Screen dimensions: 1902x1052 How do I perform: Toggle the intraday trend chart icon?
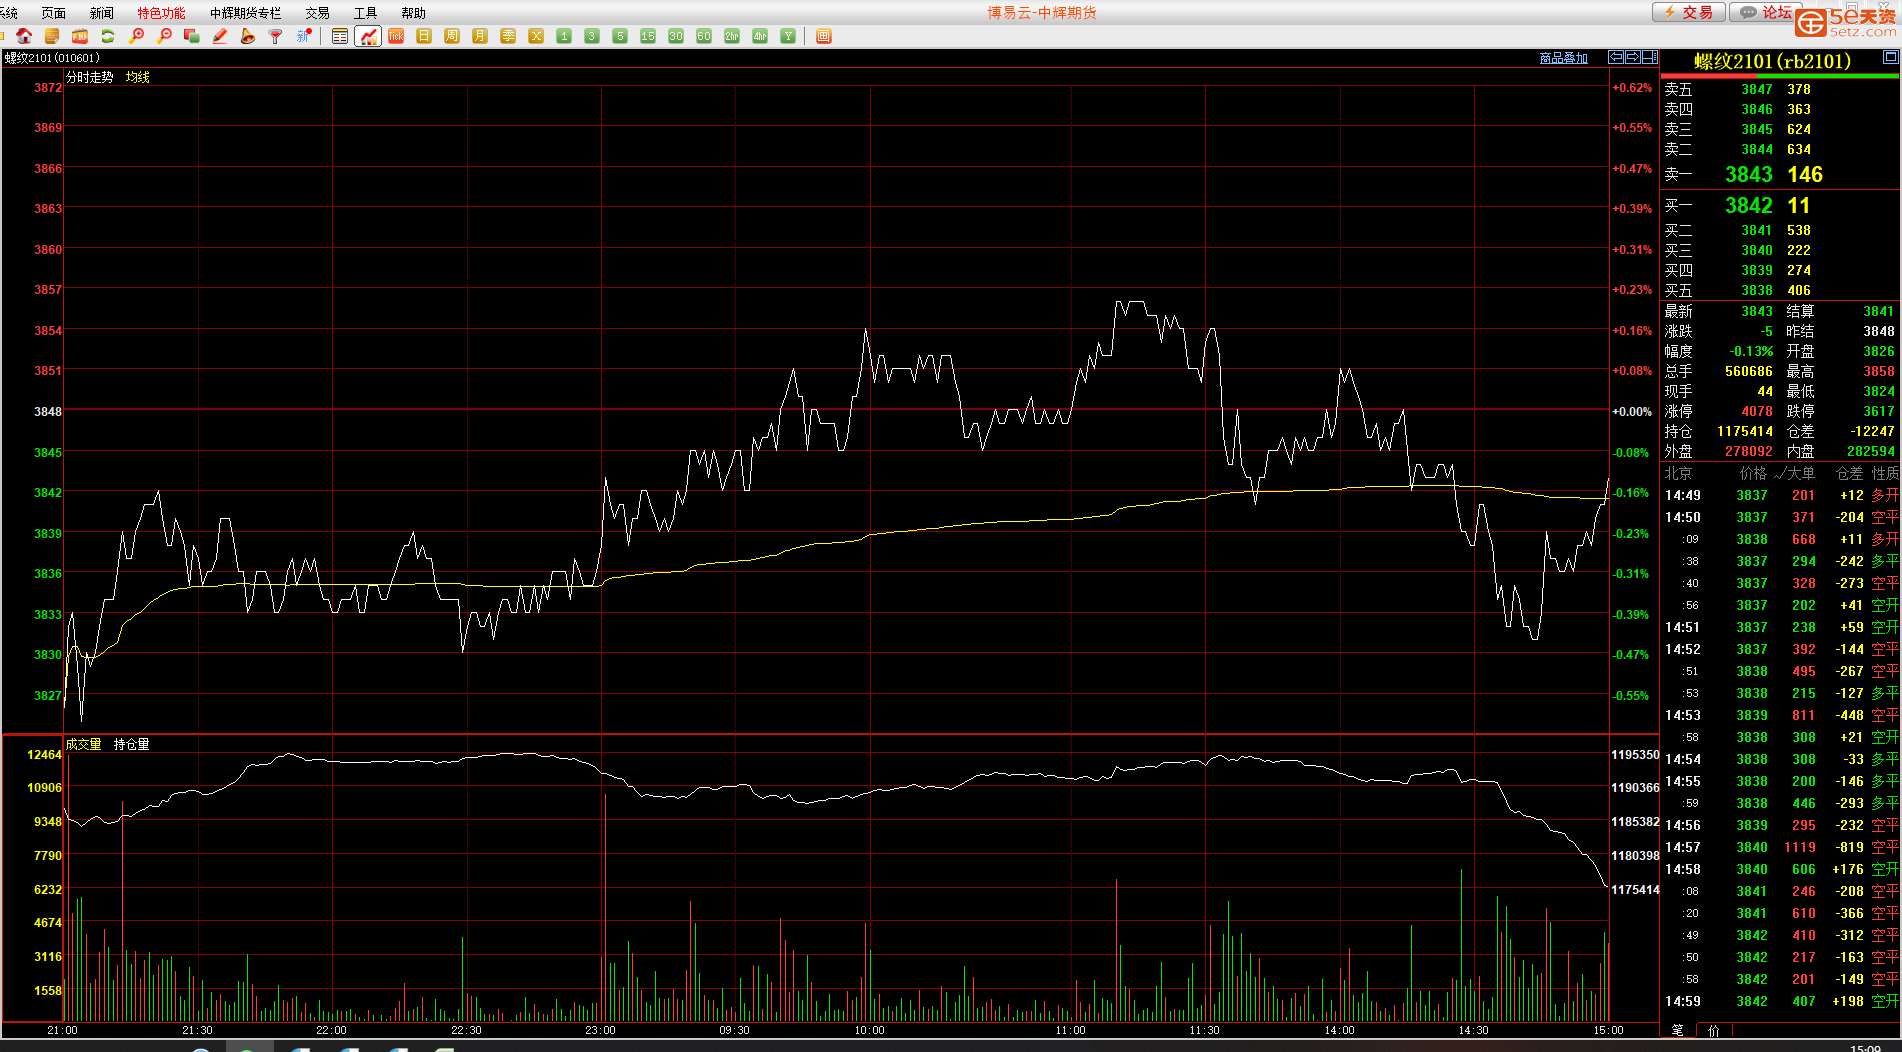(x=368, y=36)
